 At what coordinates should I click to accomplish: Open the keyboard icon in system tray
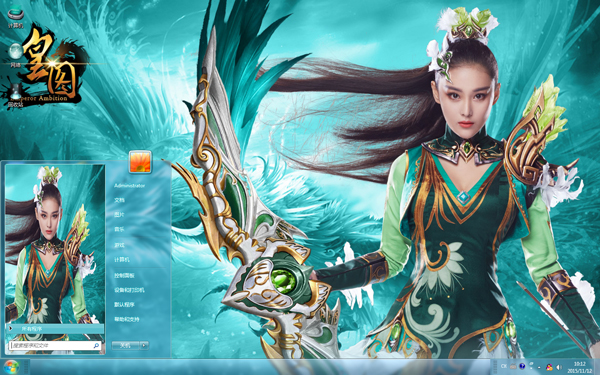point(513,366)
